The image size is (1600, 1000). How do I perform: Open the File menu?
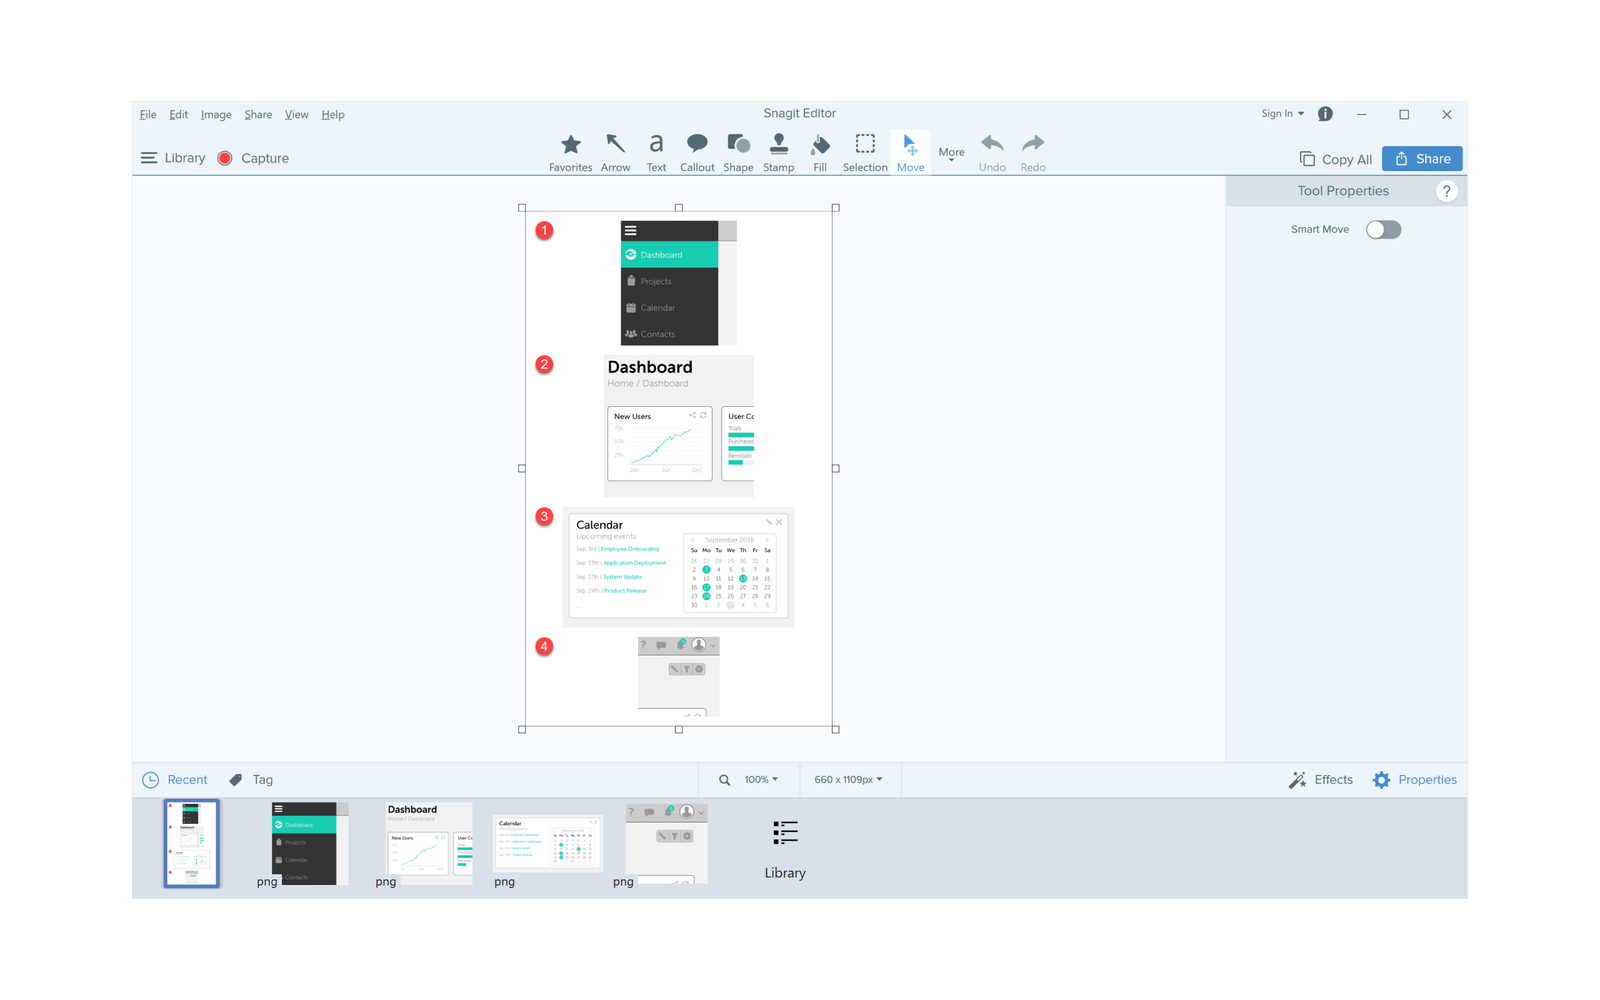[148, 115]
